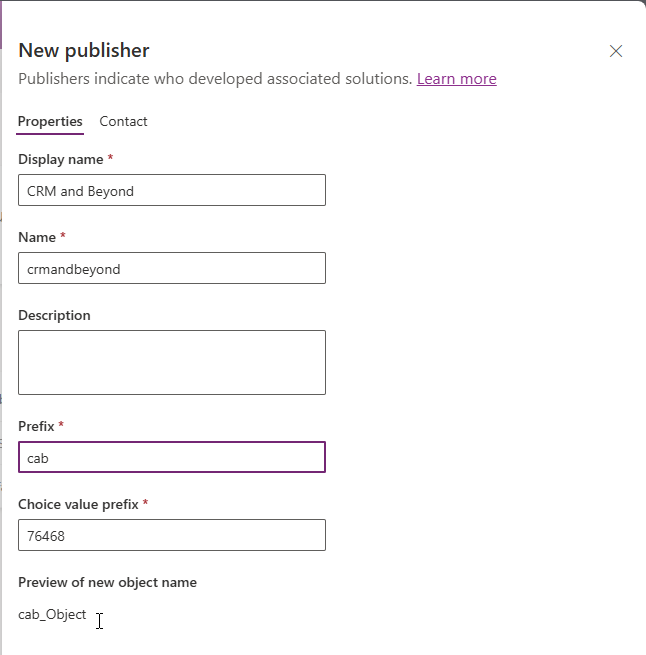Close the New publisher panel
This screenshot has width=646, height=655.
click(615, 51)
